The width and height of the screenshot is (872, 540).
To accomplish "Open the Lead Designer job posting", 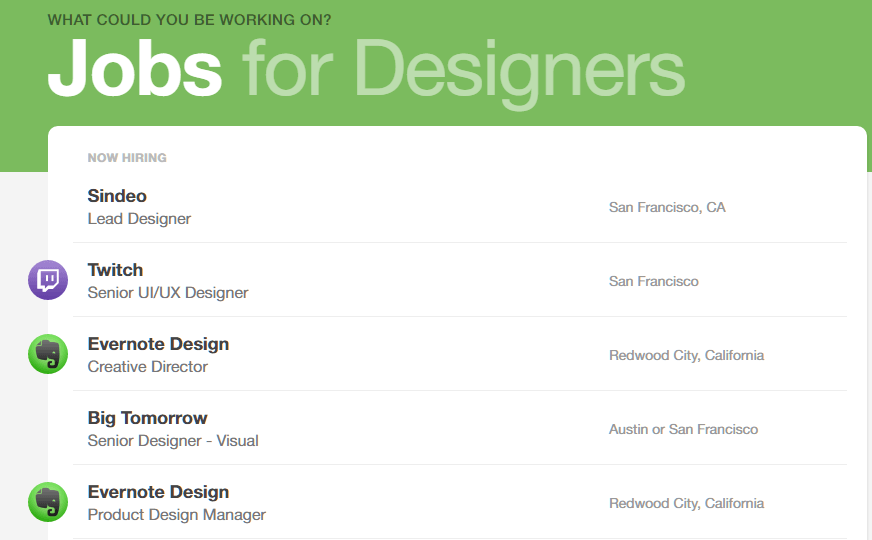I will click(x=139, y=219).
